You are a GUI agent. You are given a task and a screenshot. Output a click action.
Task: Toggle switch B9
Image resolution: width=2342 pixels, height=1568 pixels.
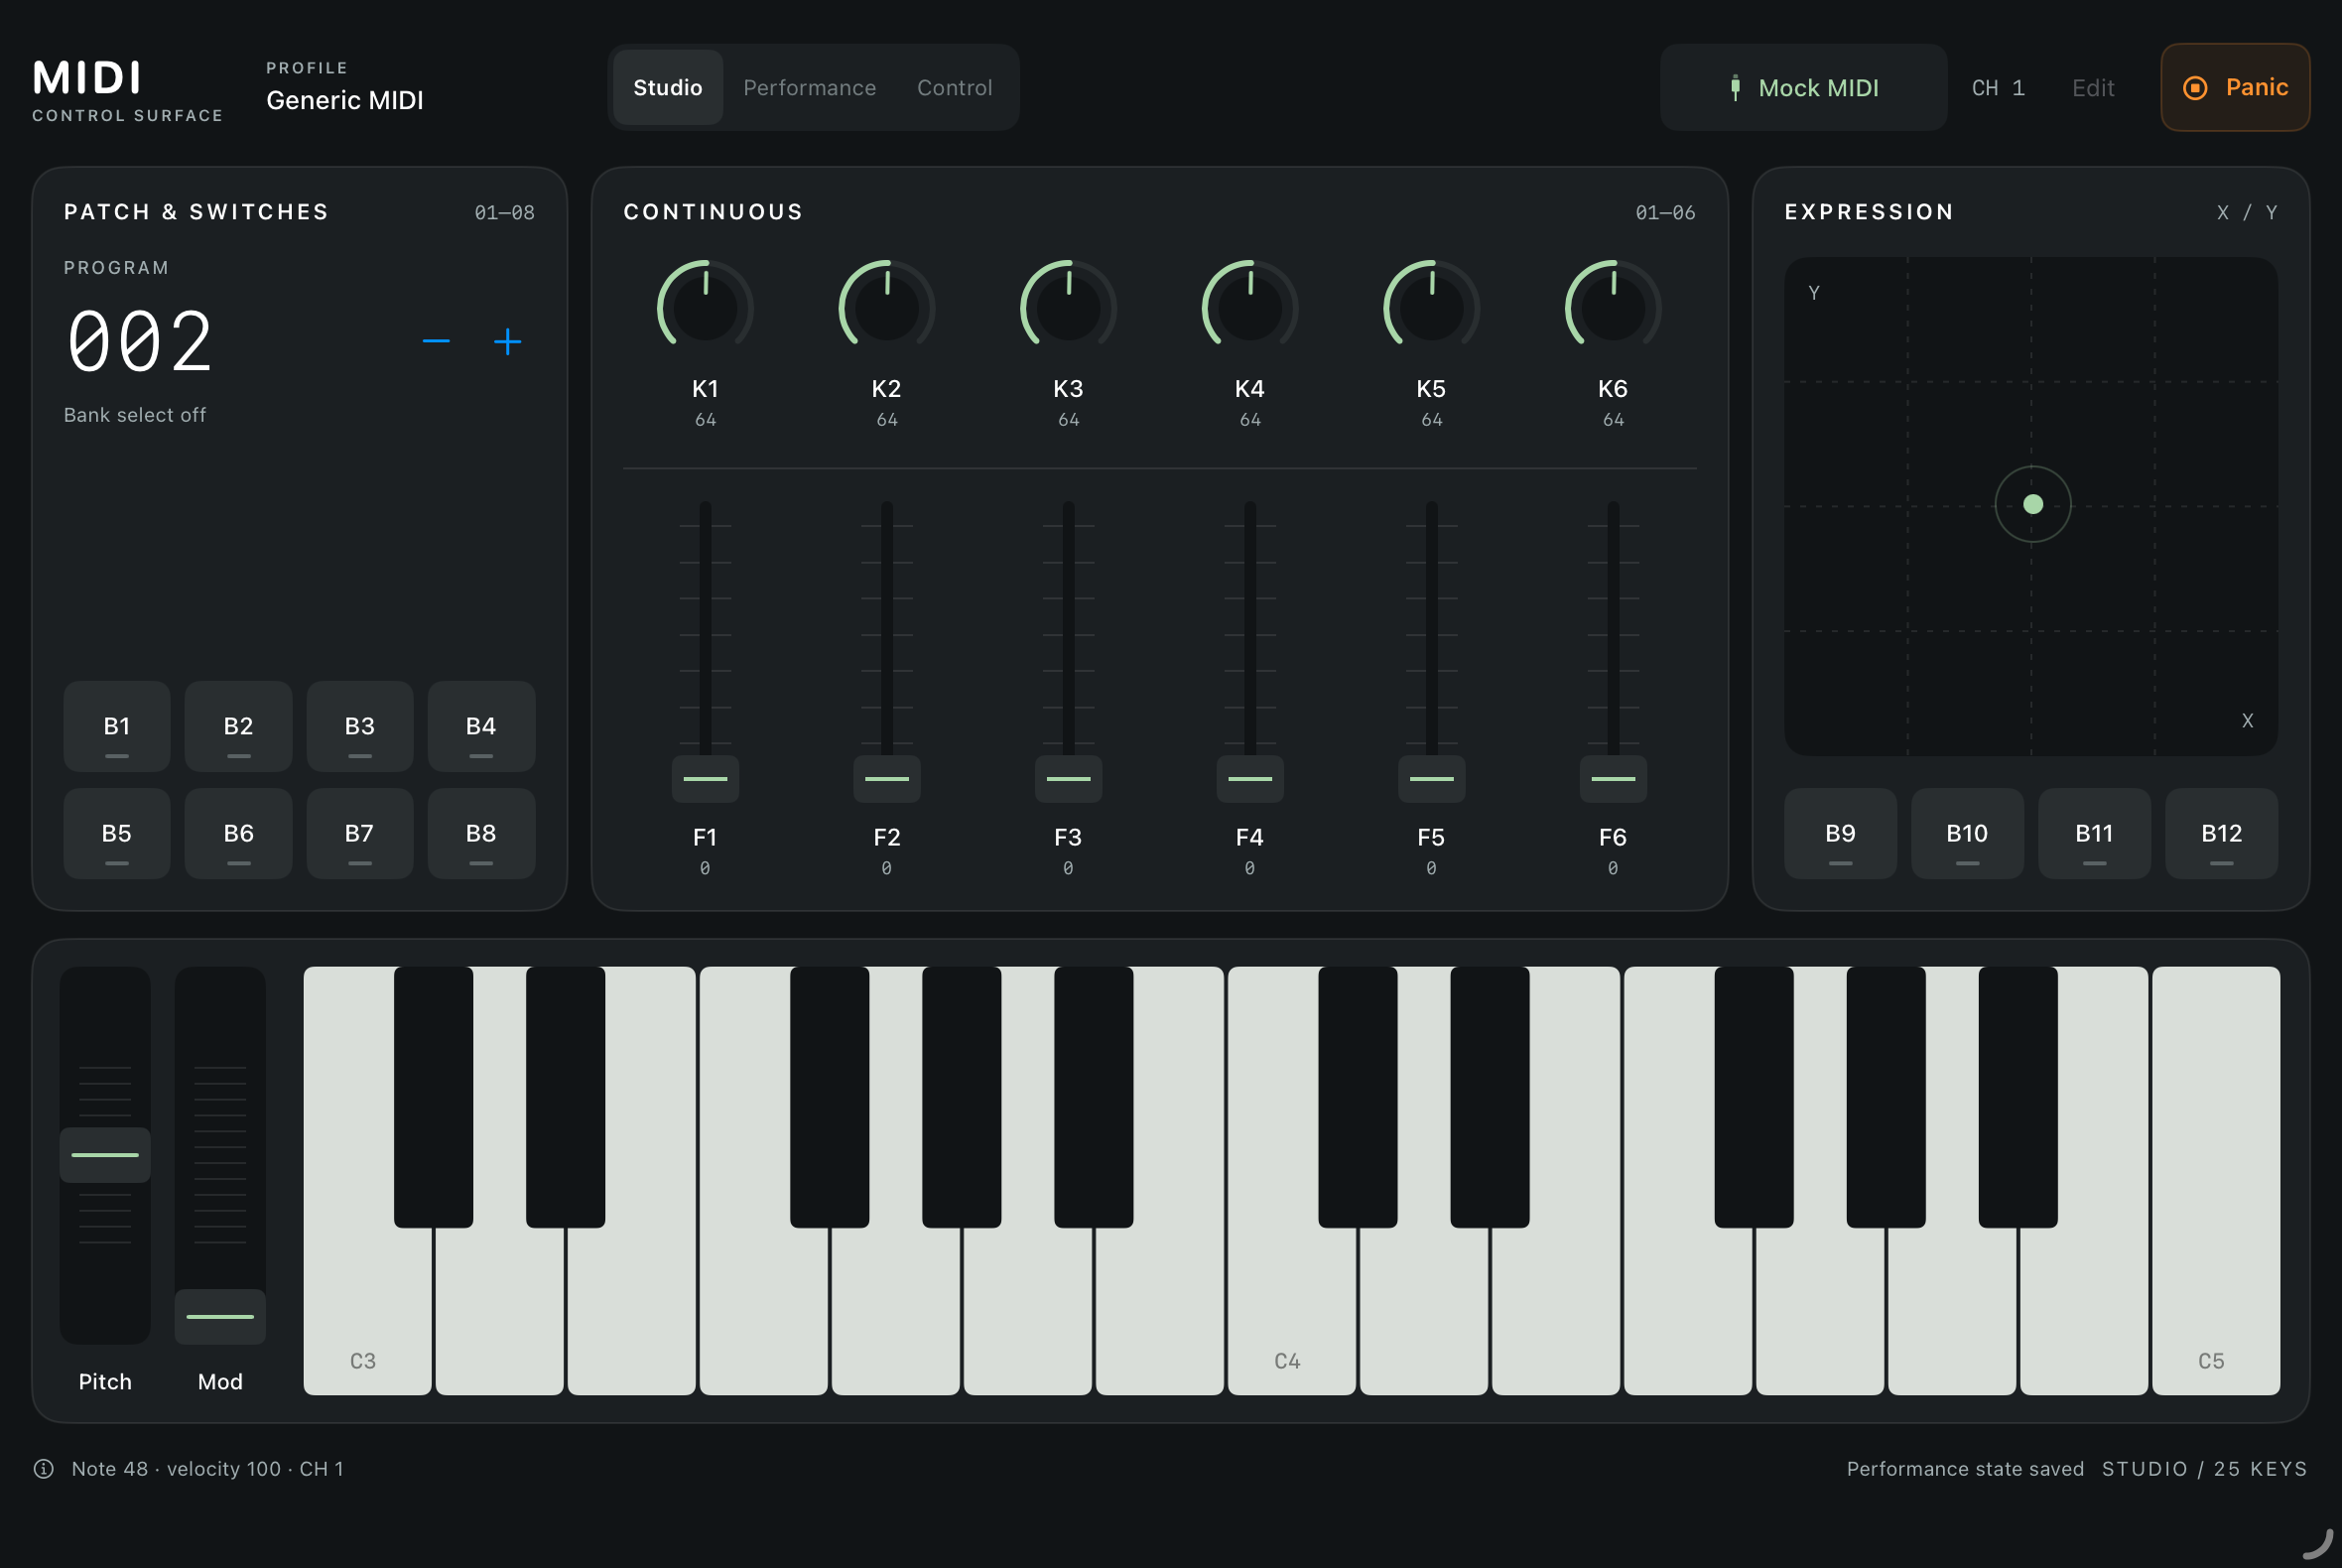pyautogui.click(x=1840, y=833)
